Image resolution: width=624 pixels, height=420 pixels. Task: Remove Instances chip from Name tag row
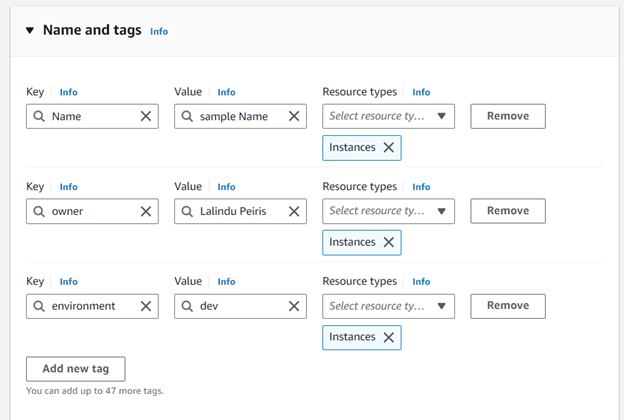tap(389, 148)
